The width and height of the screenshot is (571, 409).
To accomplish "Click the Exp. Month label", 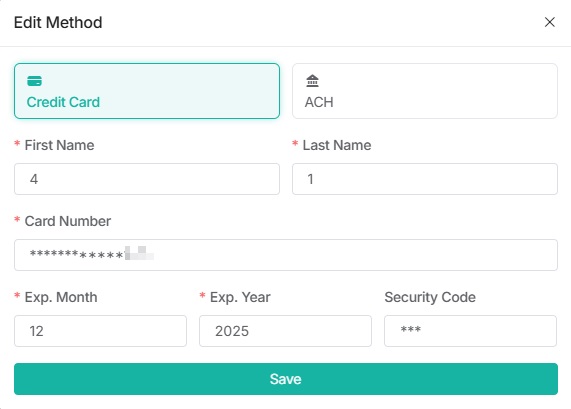I will pyautogui.click(x=61, y=298).
